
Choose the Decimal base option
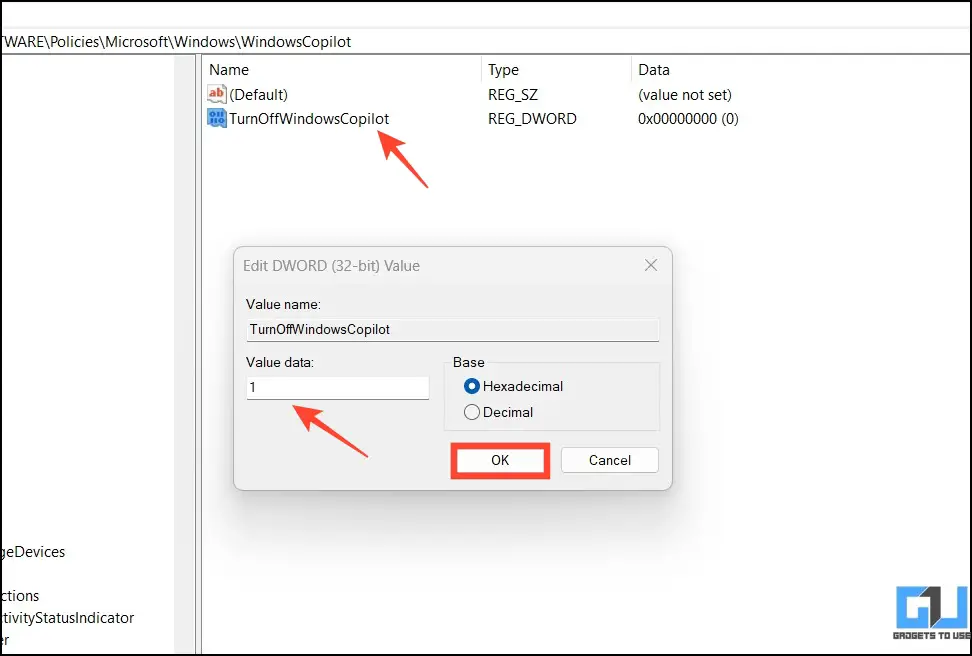click(472, 412)
